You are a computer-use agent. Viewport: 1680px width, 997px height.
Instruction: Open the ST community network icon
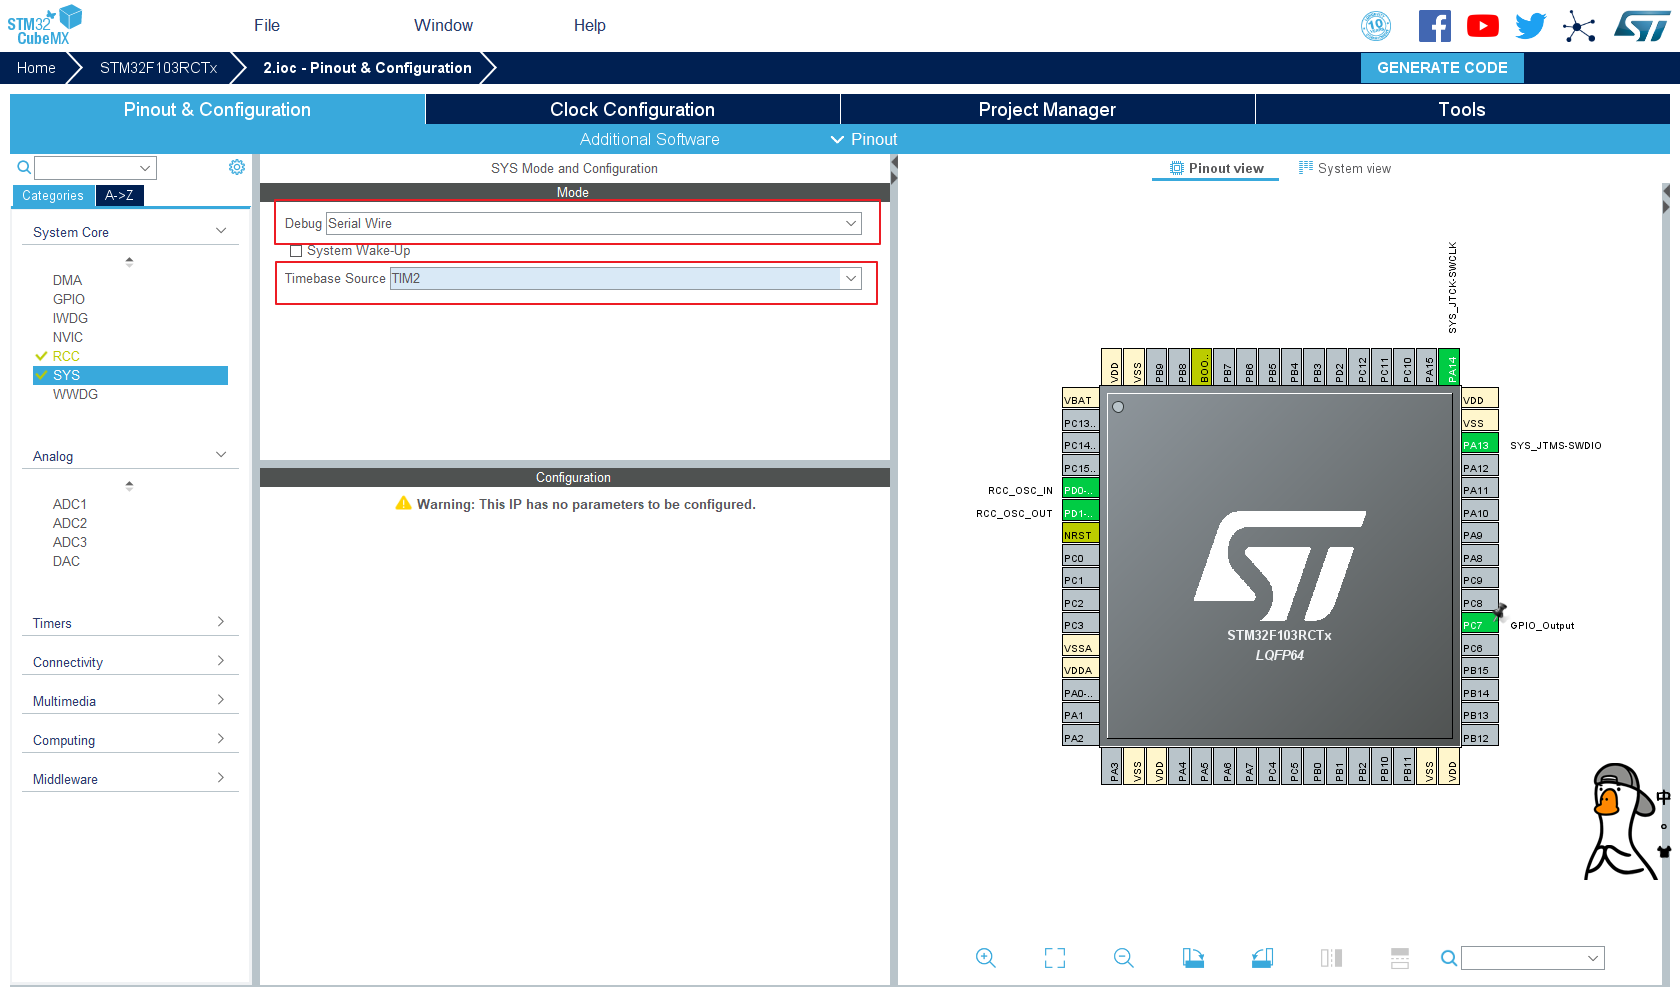1579,26
